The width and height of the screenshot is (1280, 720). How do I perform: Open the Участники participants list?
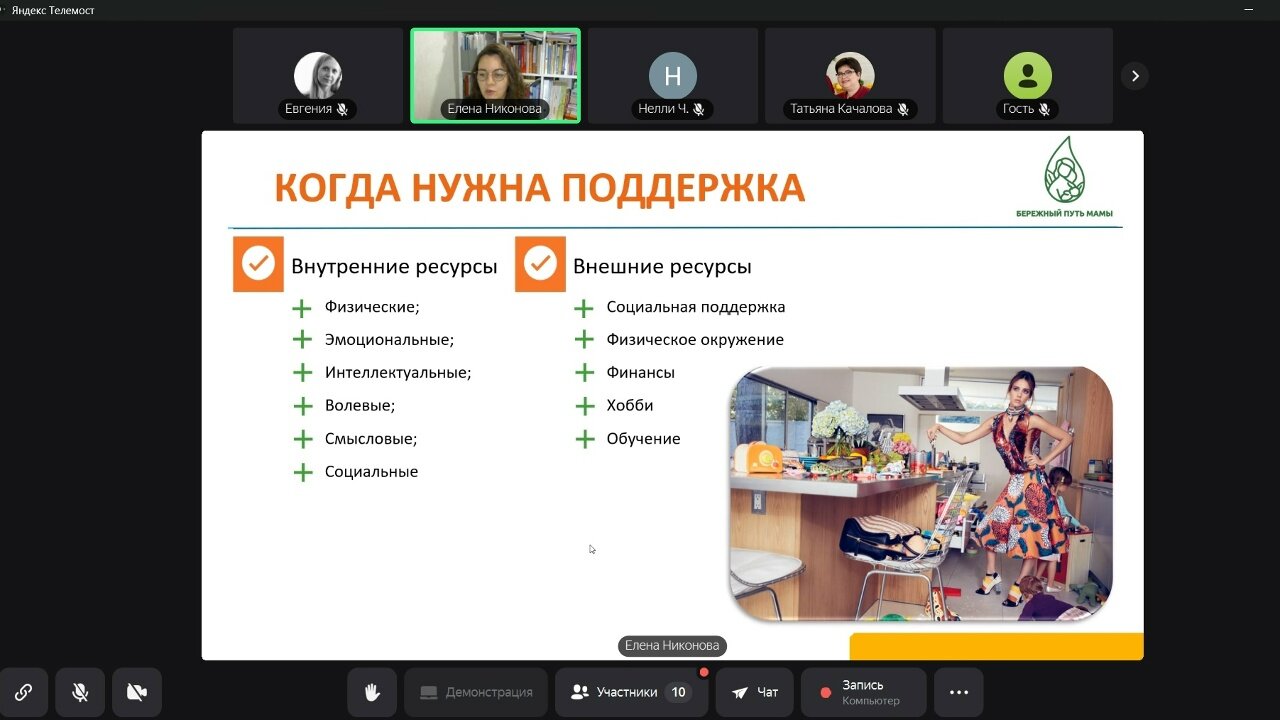(x=630, y=692)
